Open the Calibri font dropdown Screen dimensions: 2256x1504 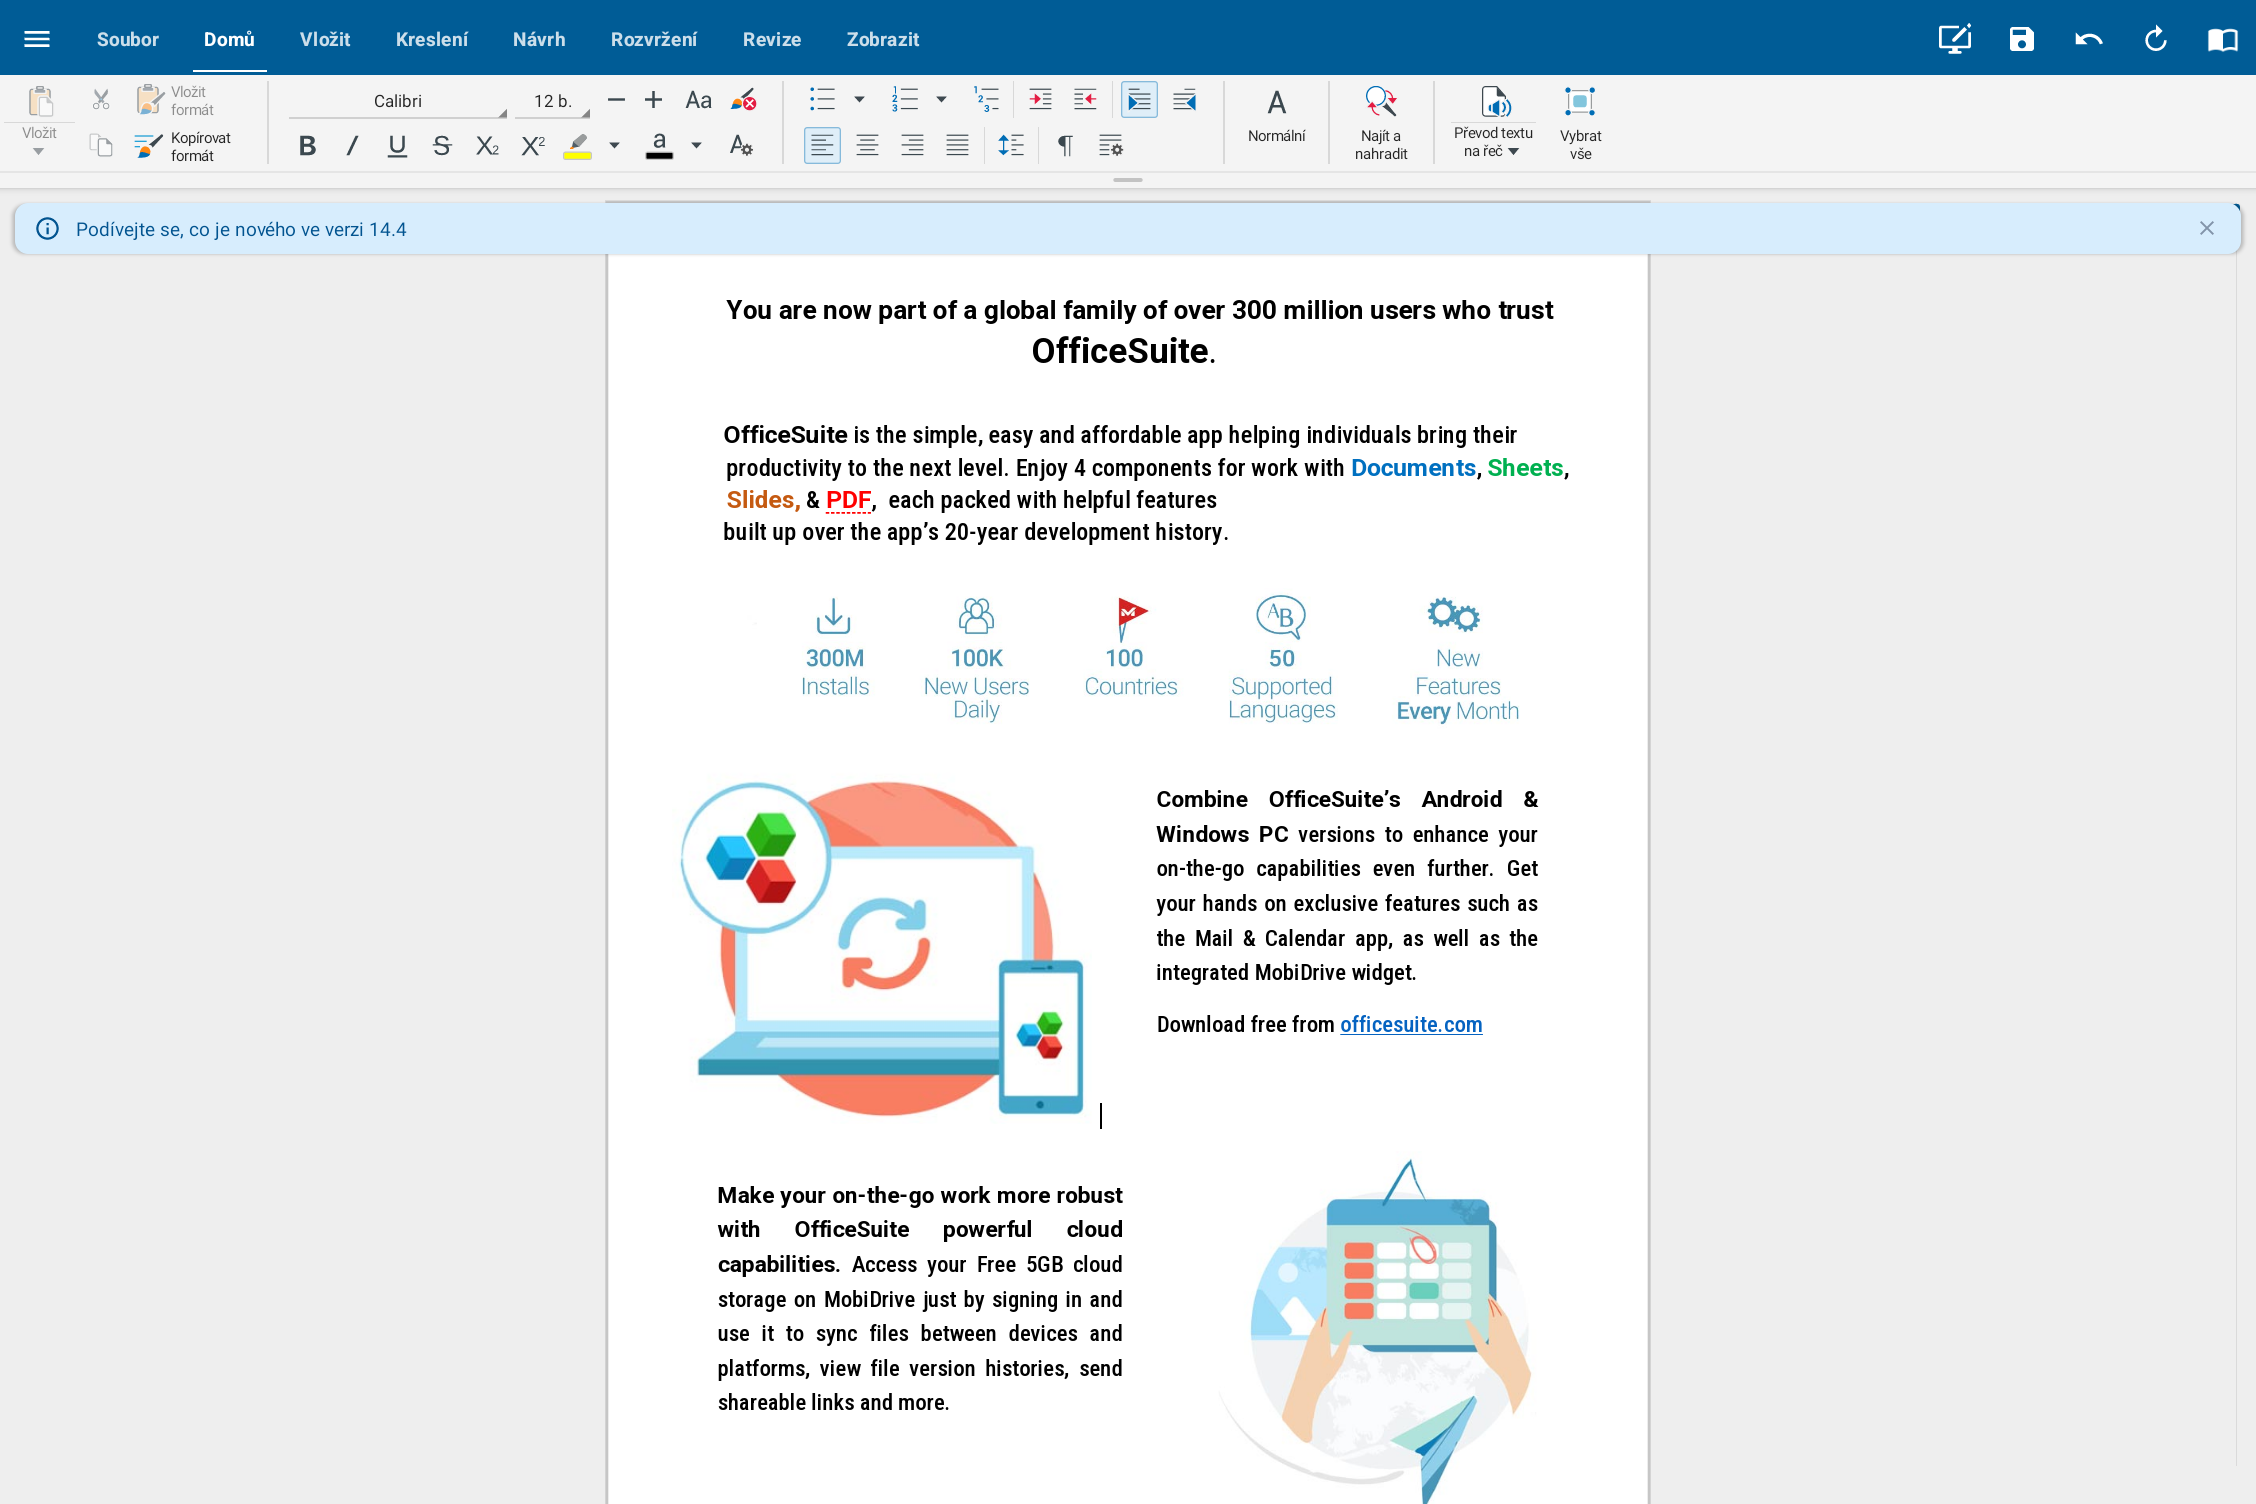[398, 101]
